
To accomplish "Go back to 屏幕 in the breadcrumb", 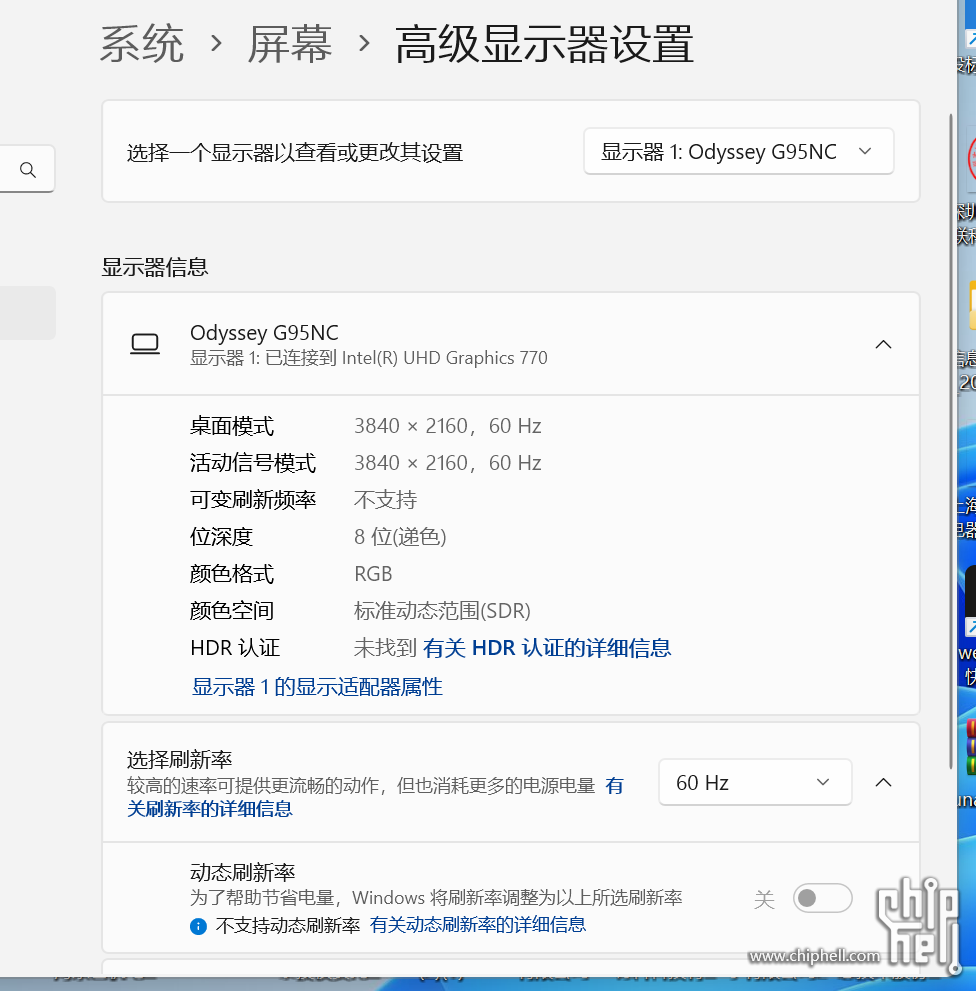I will pos(290,44).
